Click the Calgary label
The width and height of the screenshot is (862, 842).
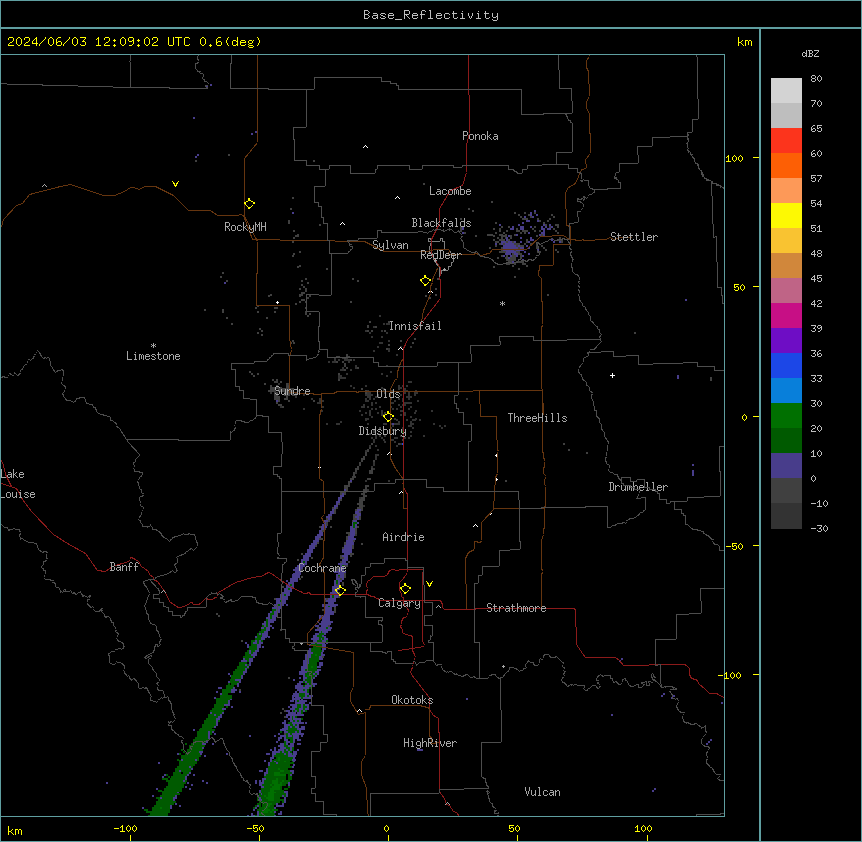(399, 603)
